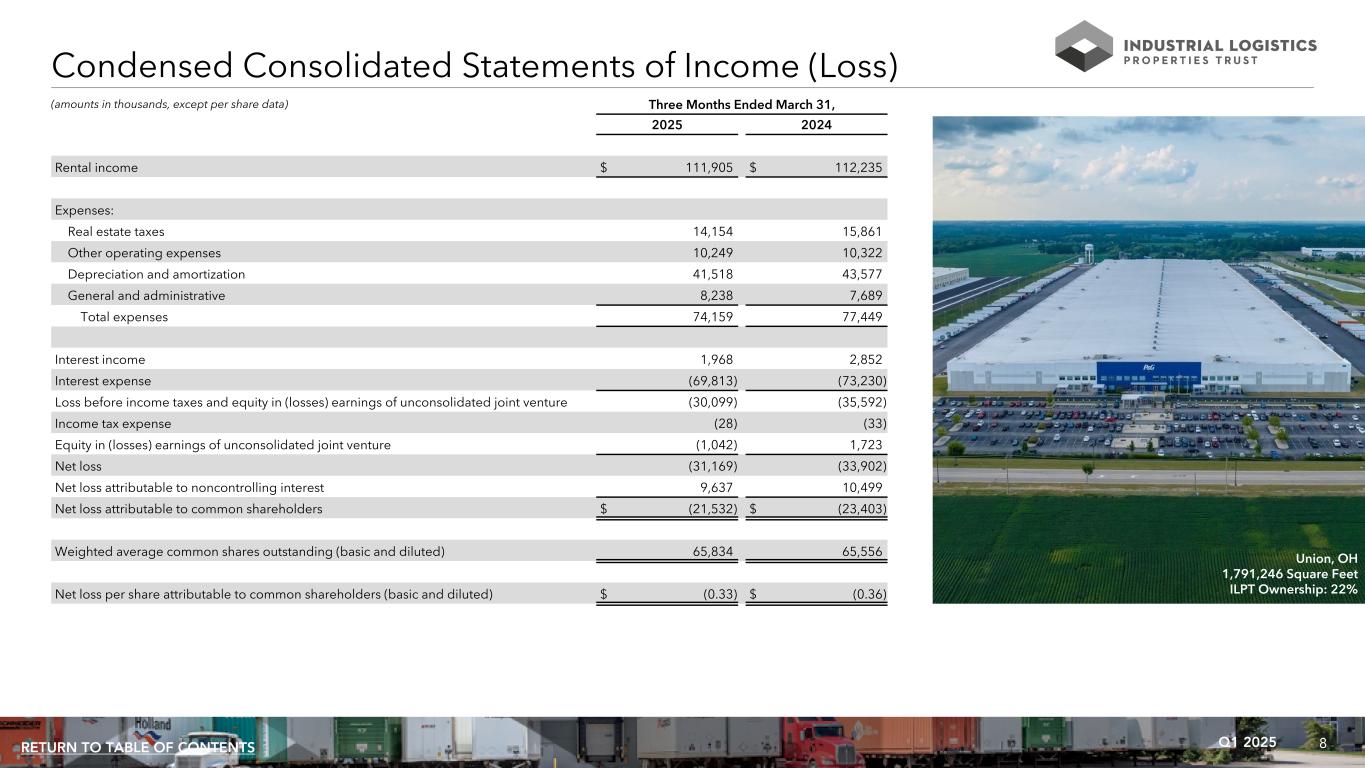Viewport: 1365px width, 768px height.
Task: Select the 2025 column header
Action: pyautogui.click(x=667, y=125)
